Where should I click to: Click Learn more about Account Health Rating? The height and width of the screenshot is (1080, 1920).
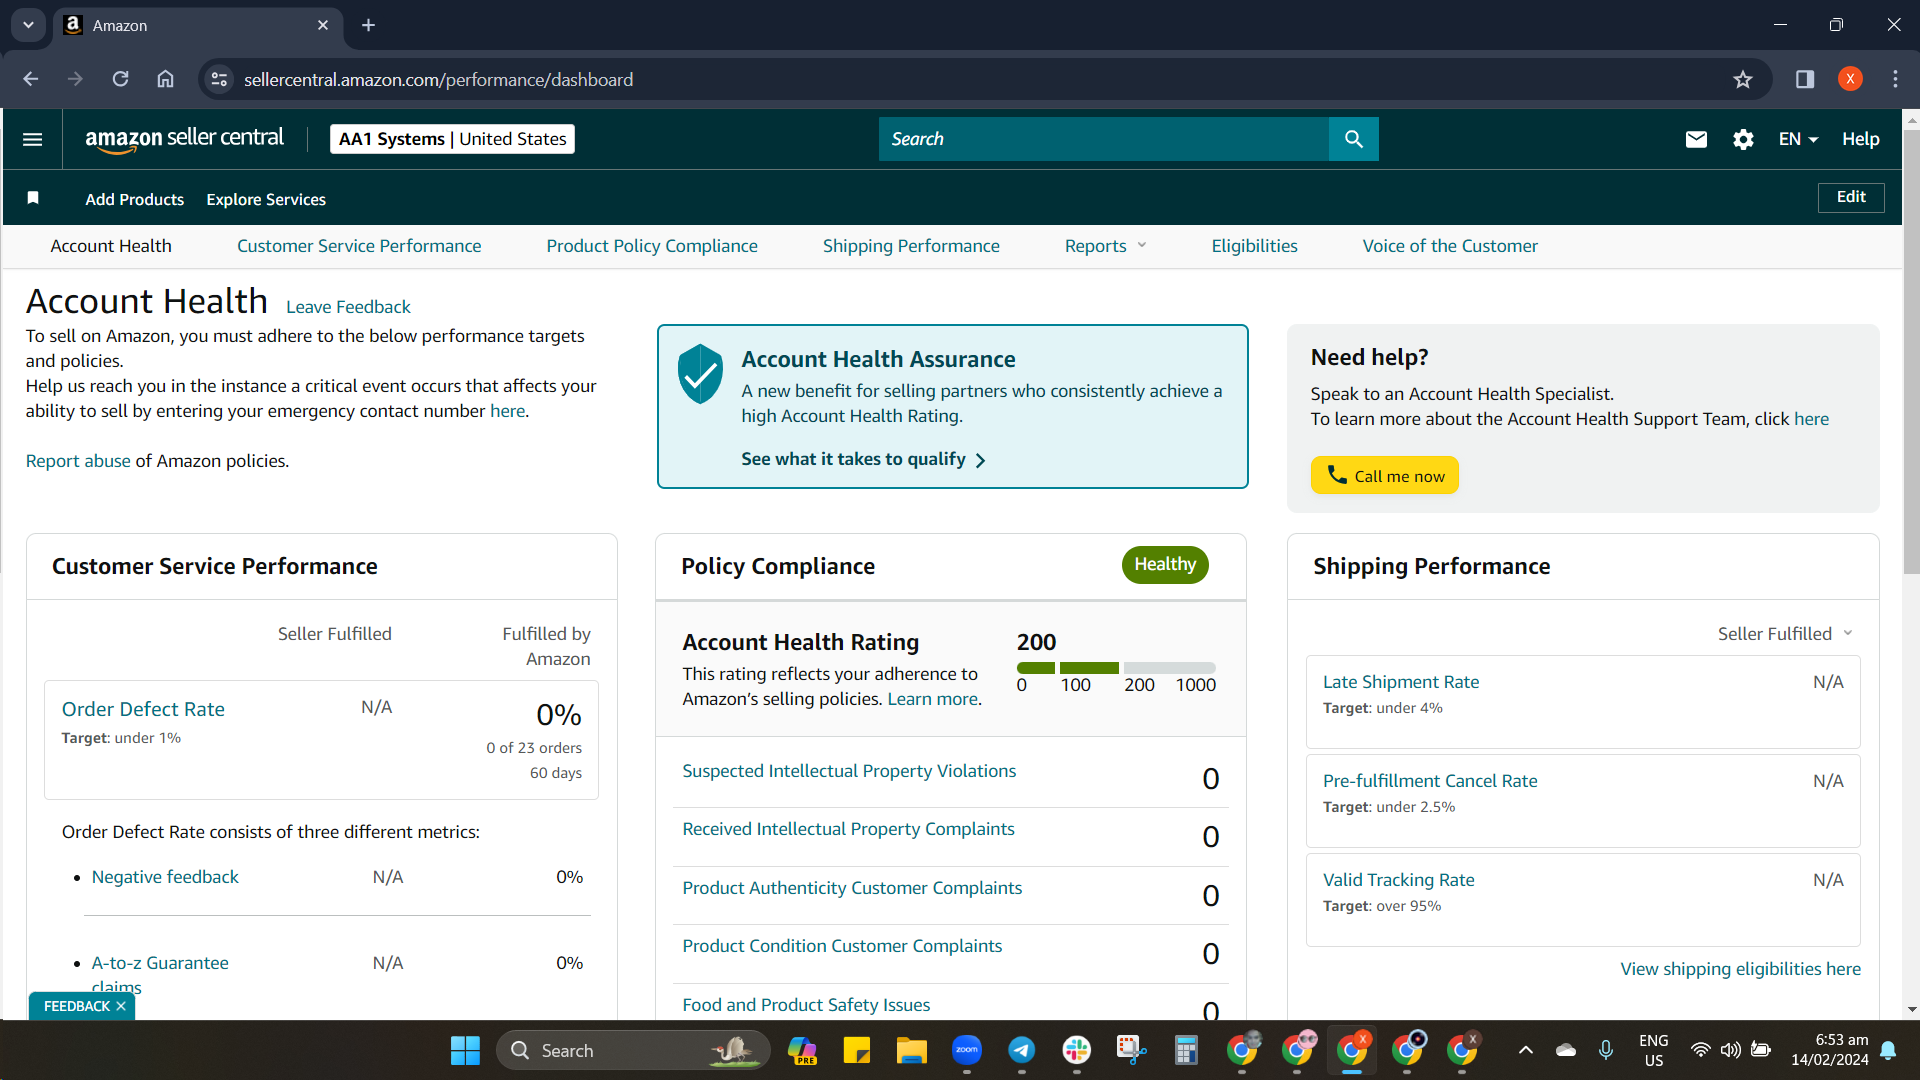tap(932, 699)
